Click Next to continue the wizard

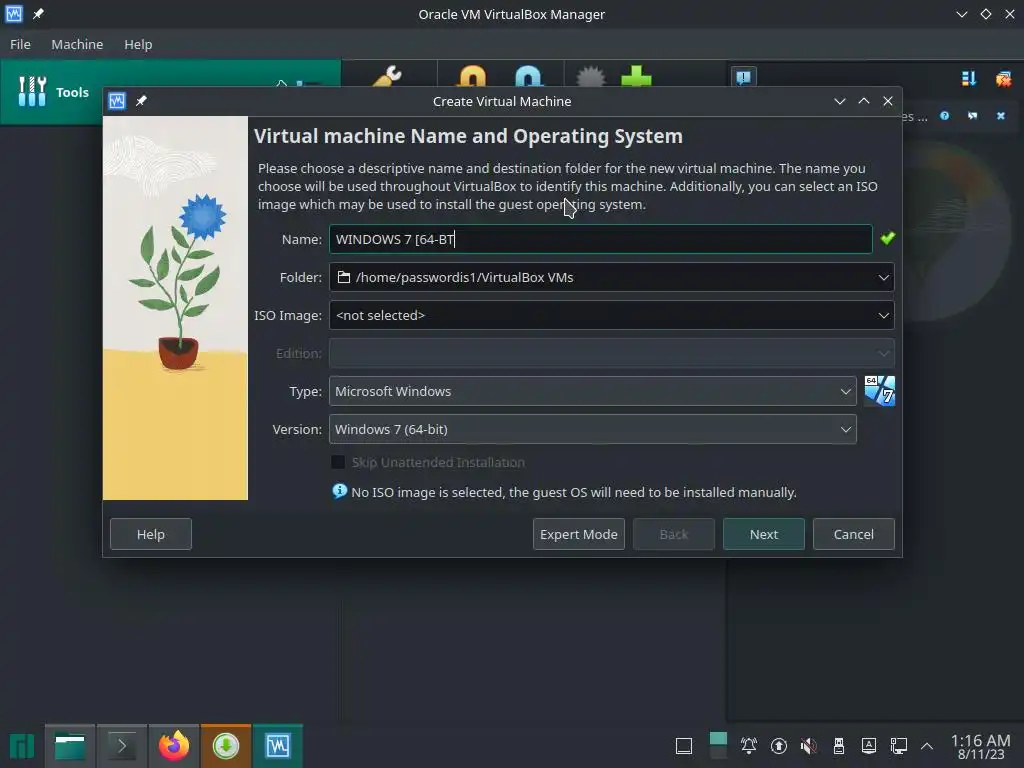(763, 534)
